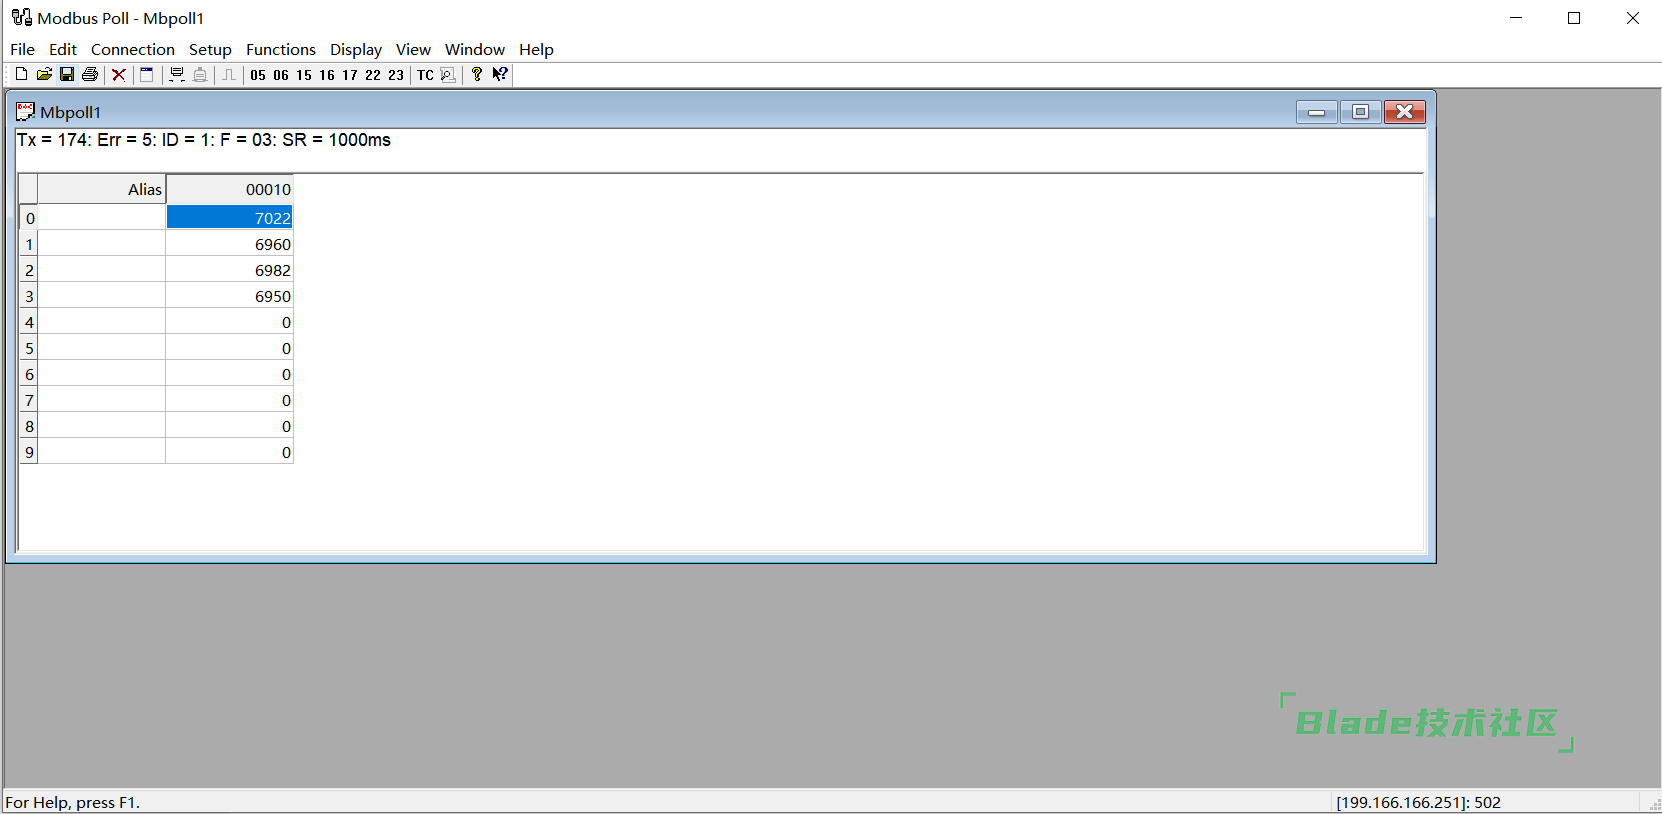
Task: Click the context help pointer icon
Action: pyautogui.click(x=500, y=75)
